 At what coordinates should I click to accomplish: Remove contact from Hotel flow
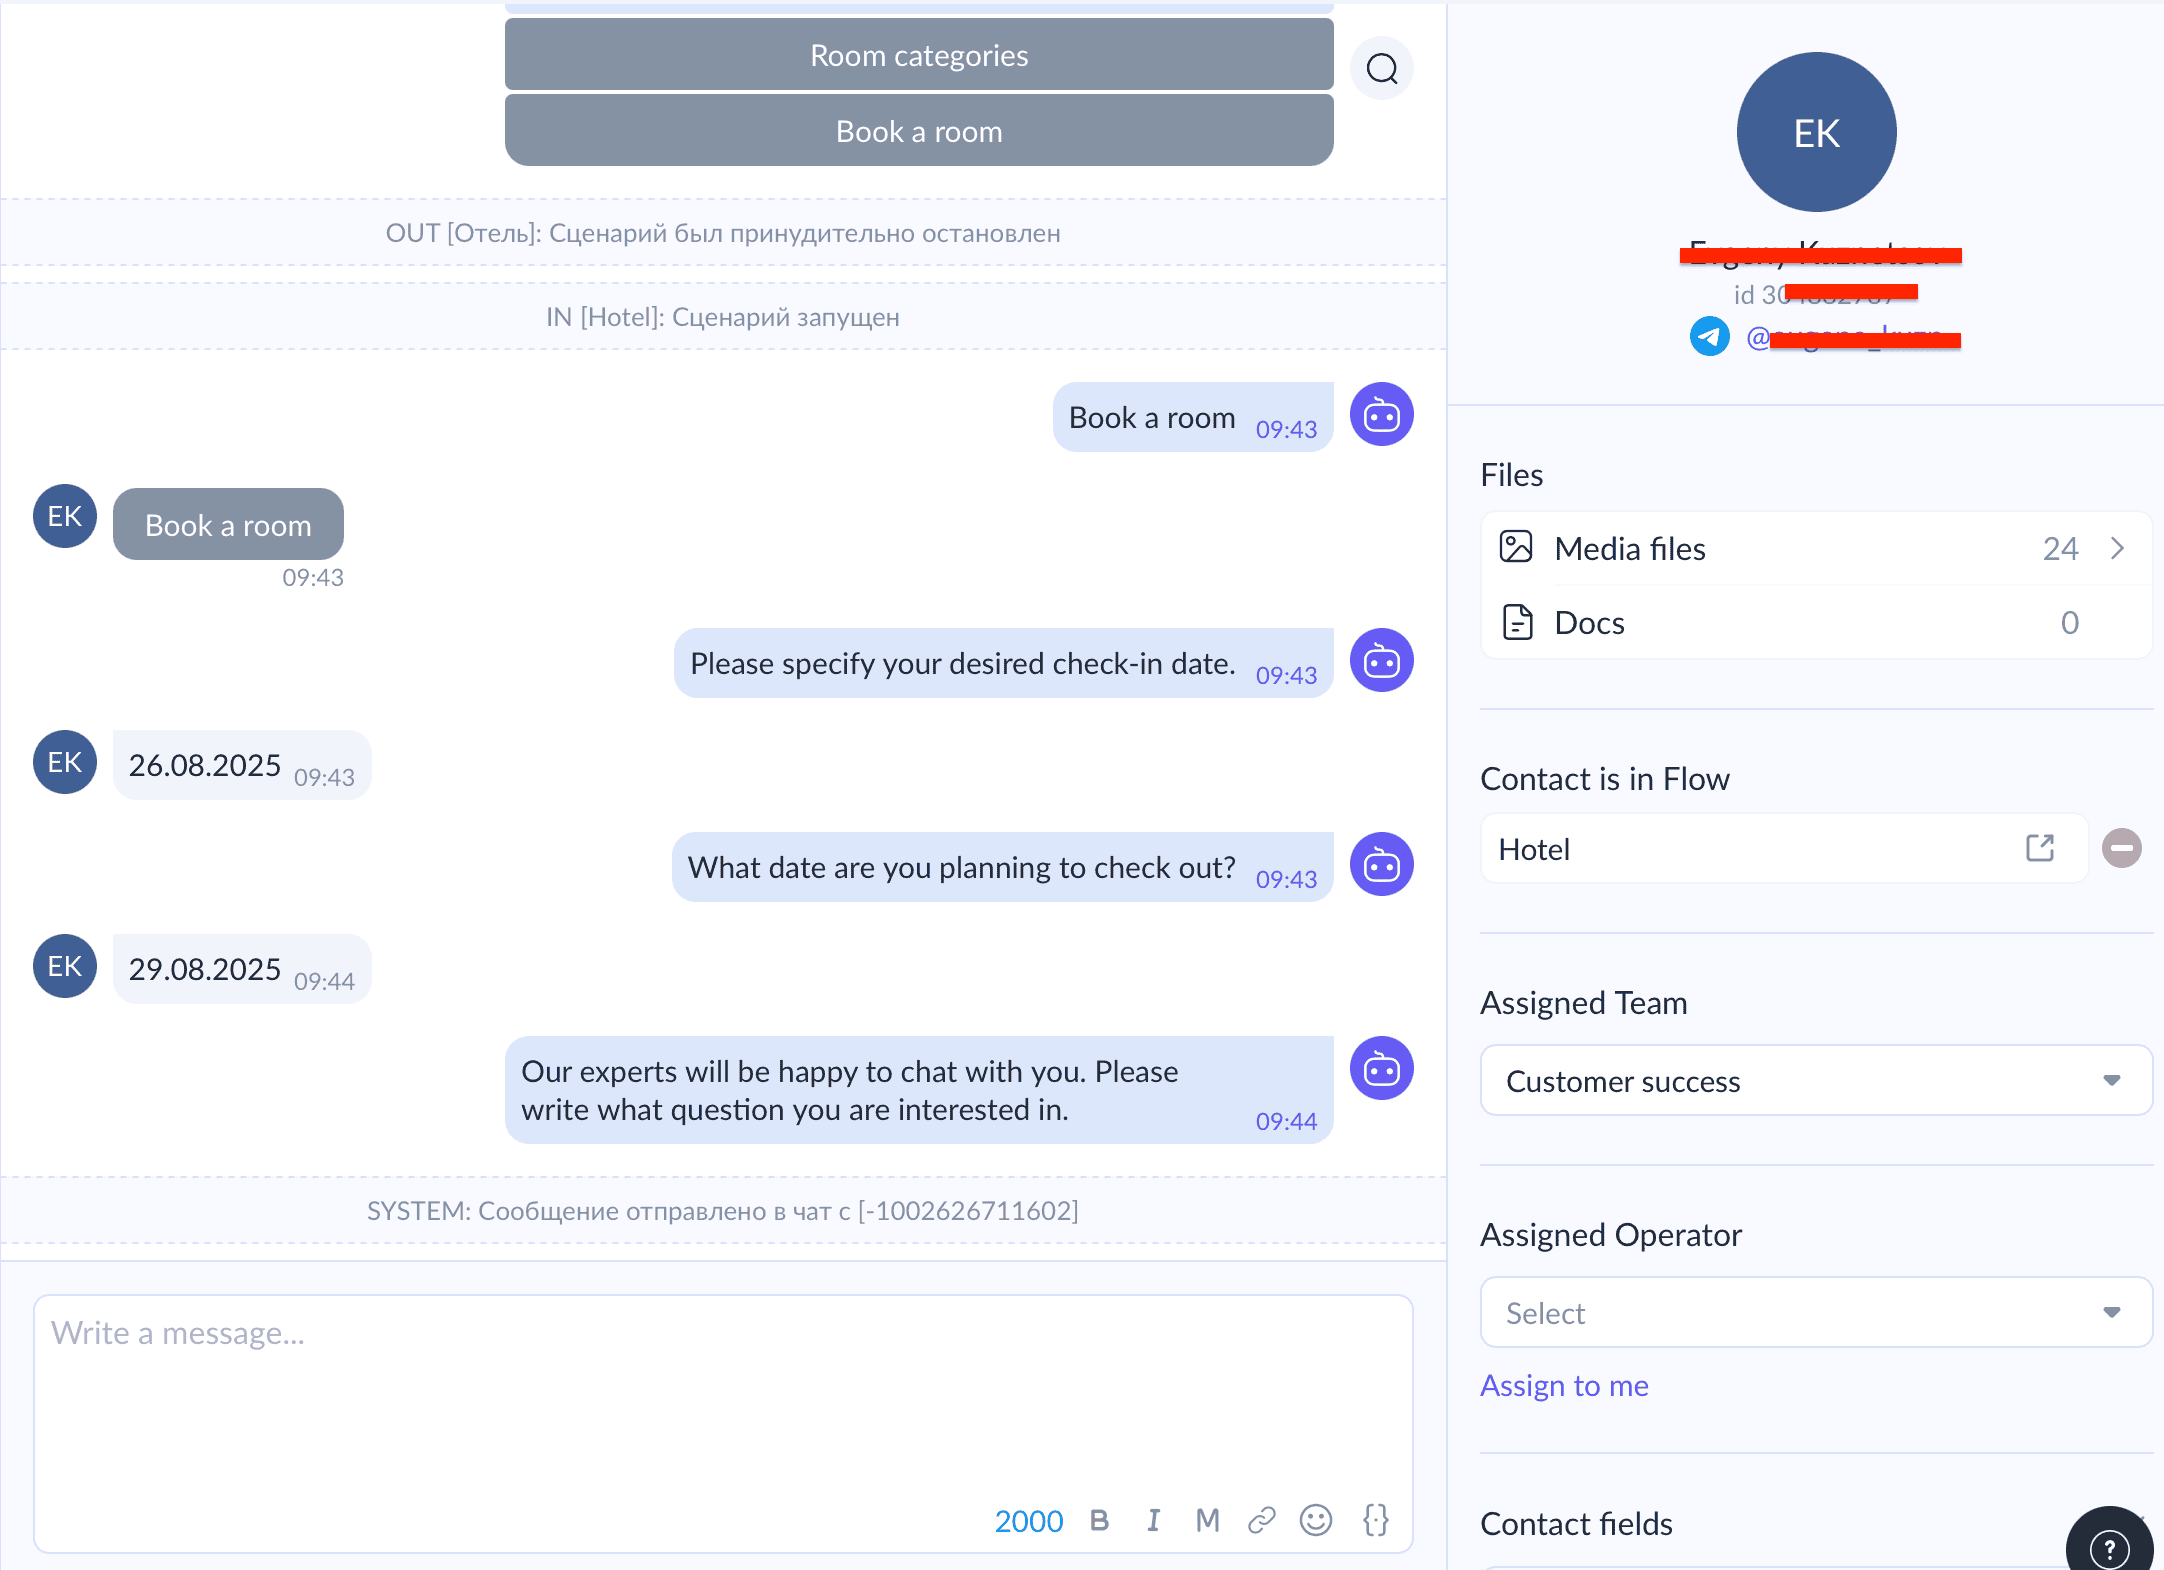point(2121,848)
